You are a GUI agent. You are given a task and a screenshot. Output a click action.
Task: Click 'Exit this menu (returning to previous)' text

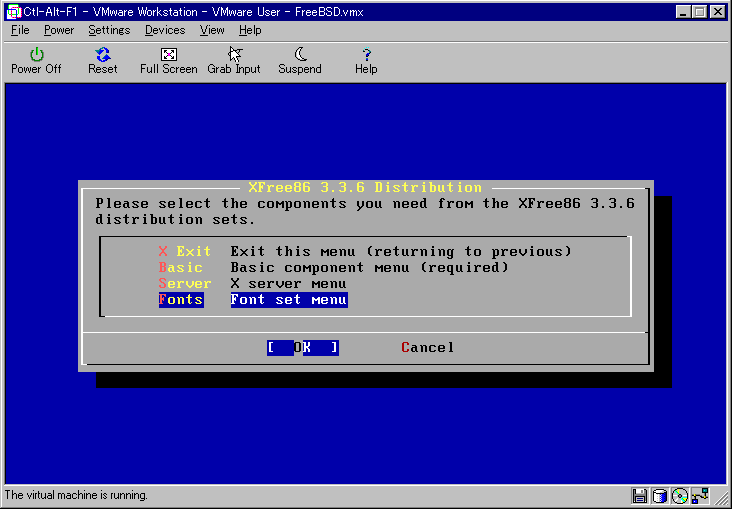click(401, 251)
